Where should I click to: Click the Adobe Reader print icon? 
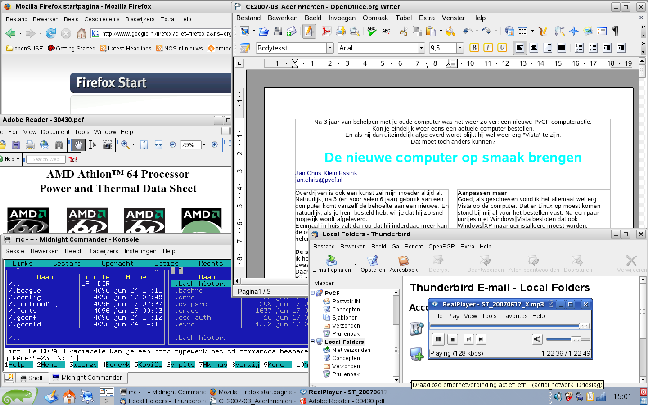pyautogui.click(x=30, y=145)
